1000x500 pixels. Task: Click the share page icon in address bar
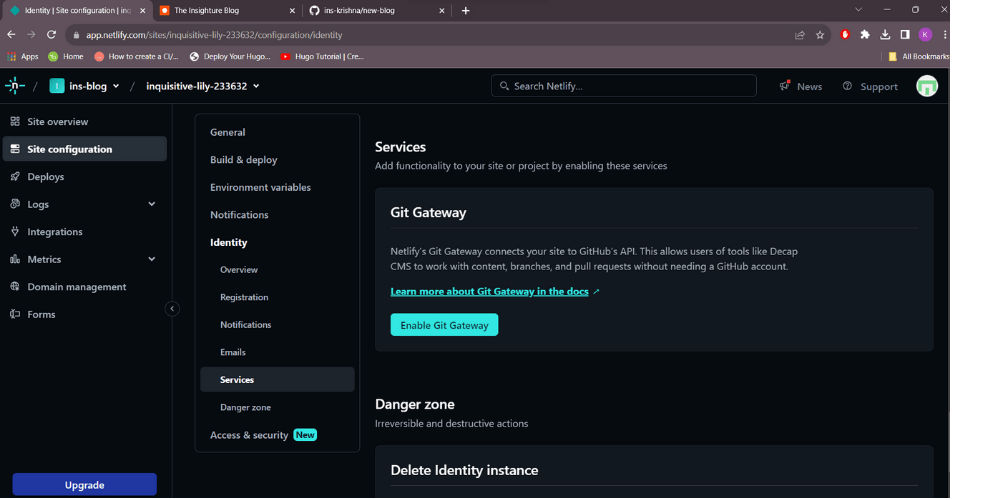[800, 35]
